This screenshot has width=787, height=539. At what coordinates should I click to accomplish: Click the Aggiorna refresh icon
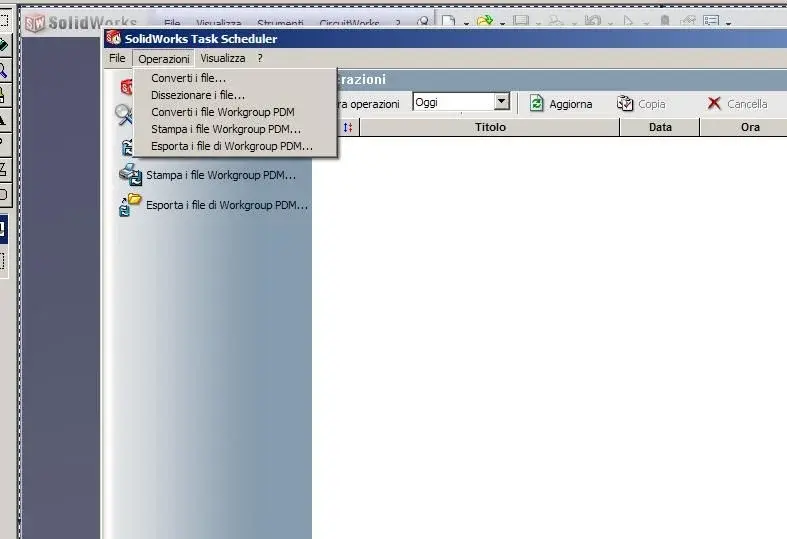click(537, 103)
